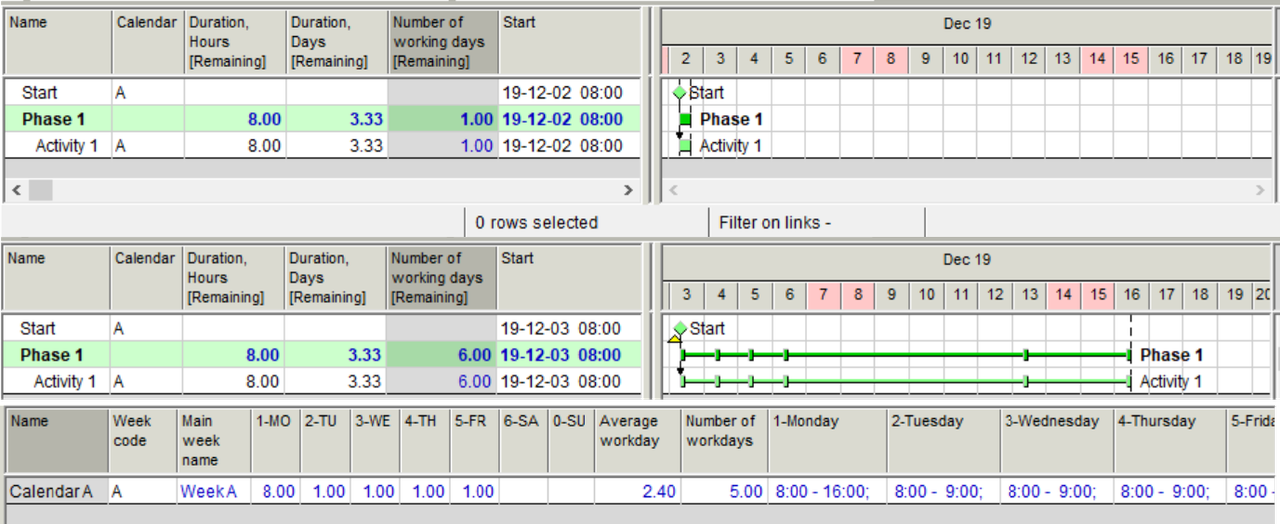Image resolution: width=1280 pixels, height=524 pixels.
Task: Click the long Phase 1 summary bar ending Dec 16
Action: tap(905, 355)
